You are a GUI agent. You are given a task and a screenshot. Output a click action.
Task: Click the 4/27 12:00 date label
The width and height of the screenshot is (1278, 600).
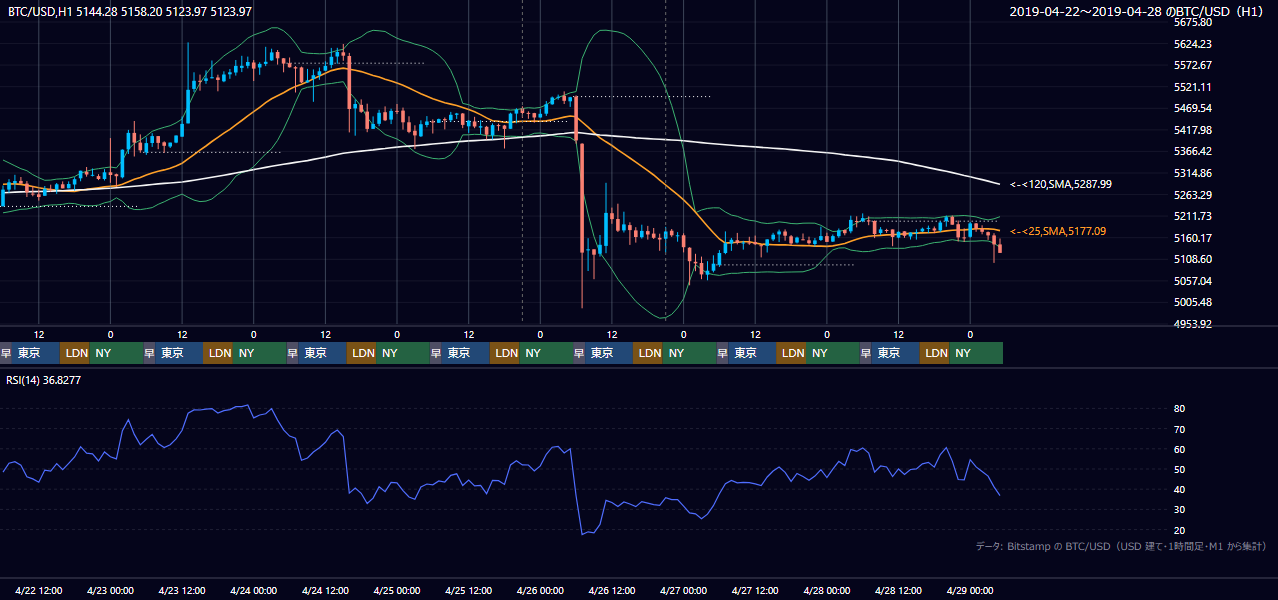click(755, 590)
